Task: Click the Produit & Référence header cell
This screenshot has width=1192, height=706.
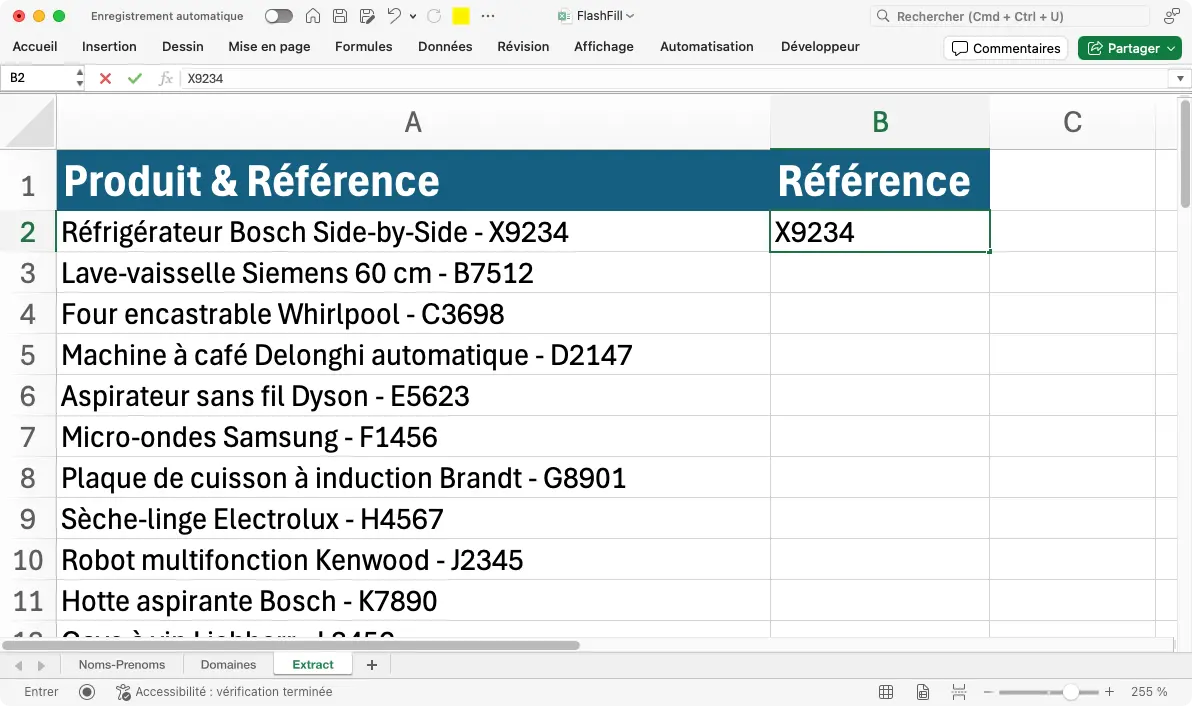Action: pos(413,180)
